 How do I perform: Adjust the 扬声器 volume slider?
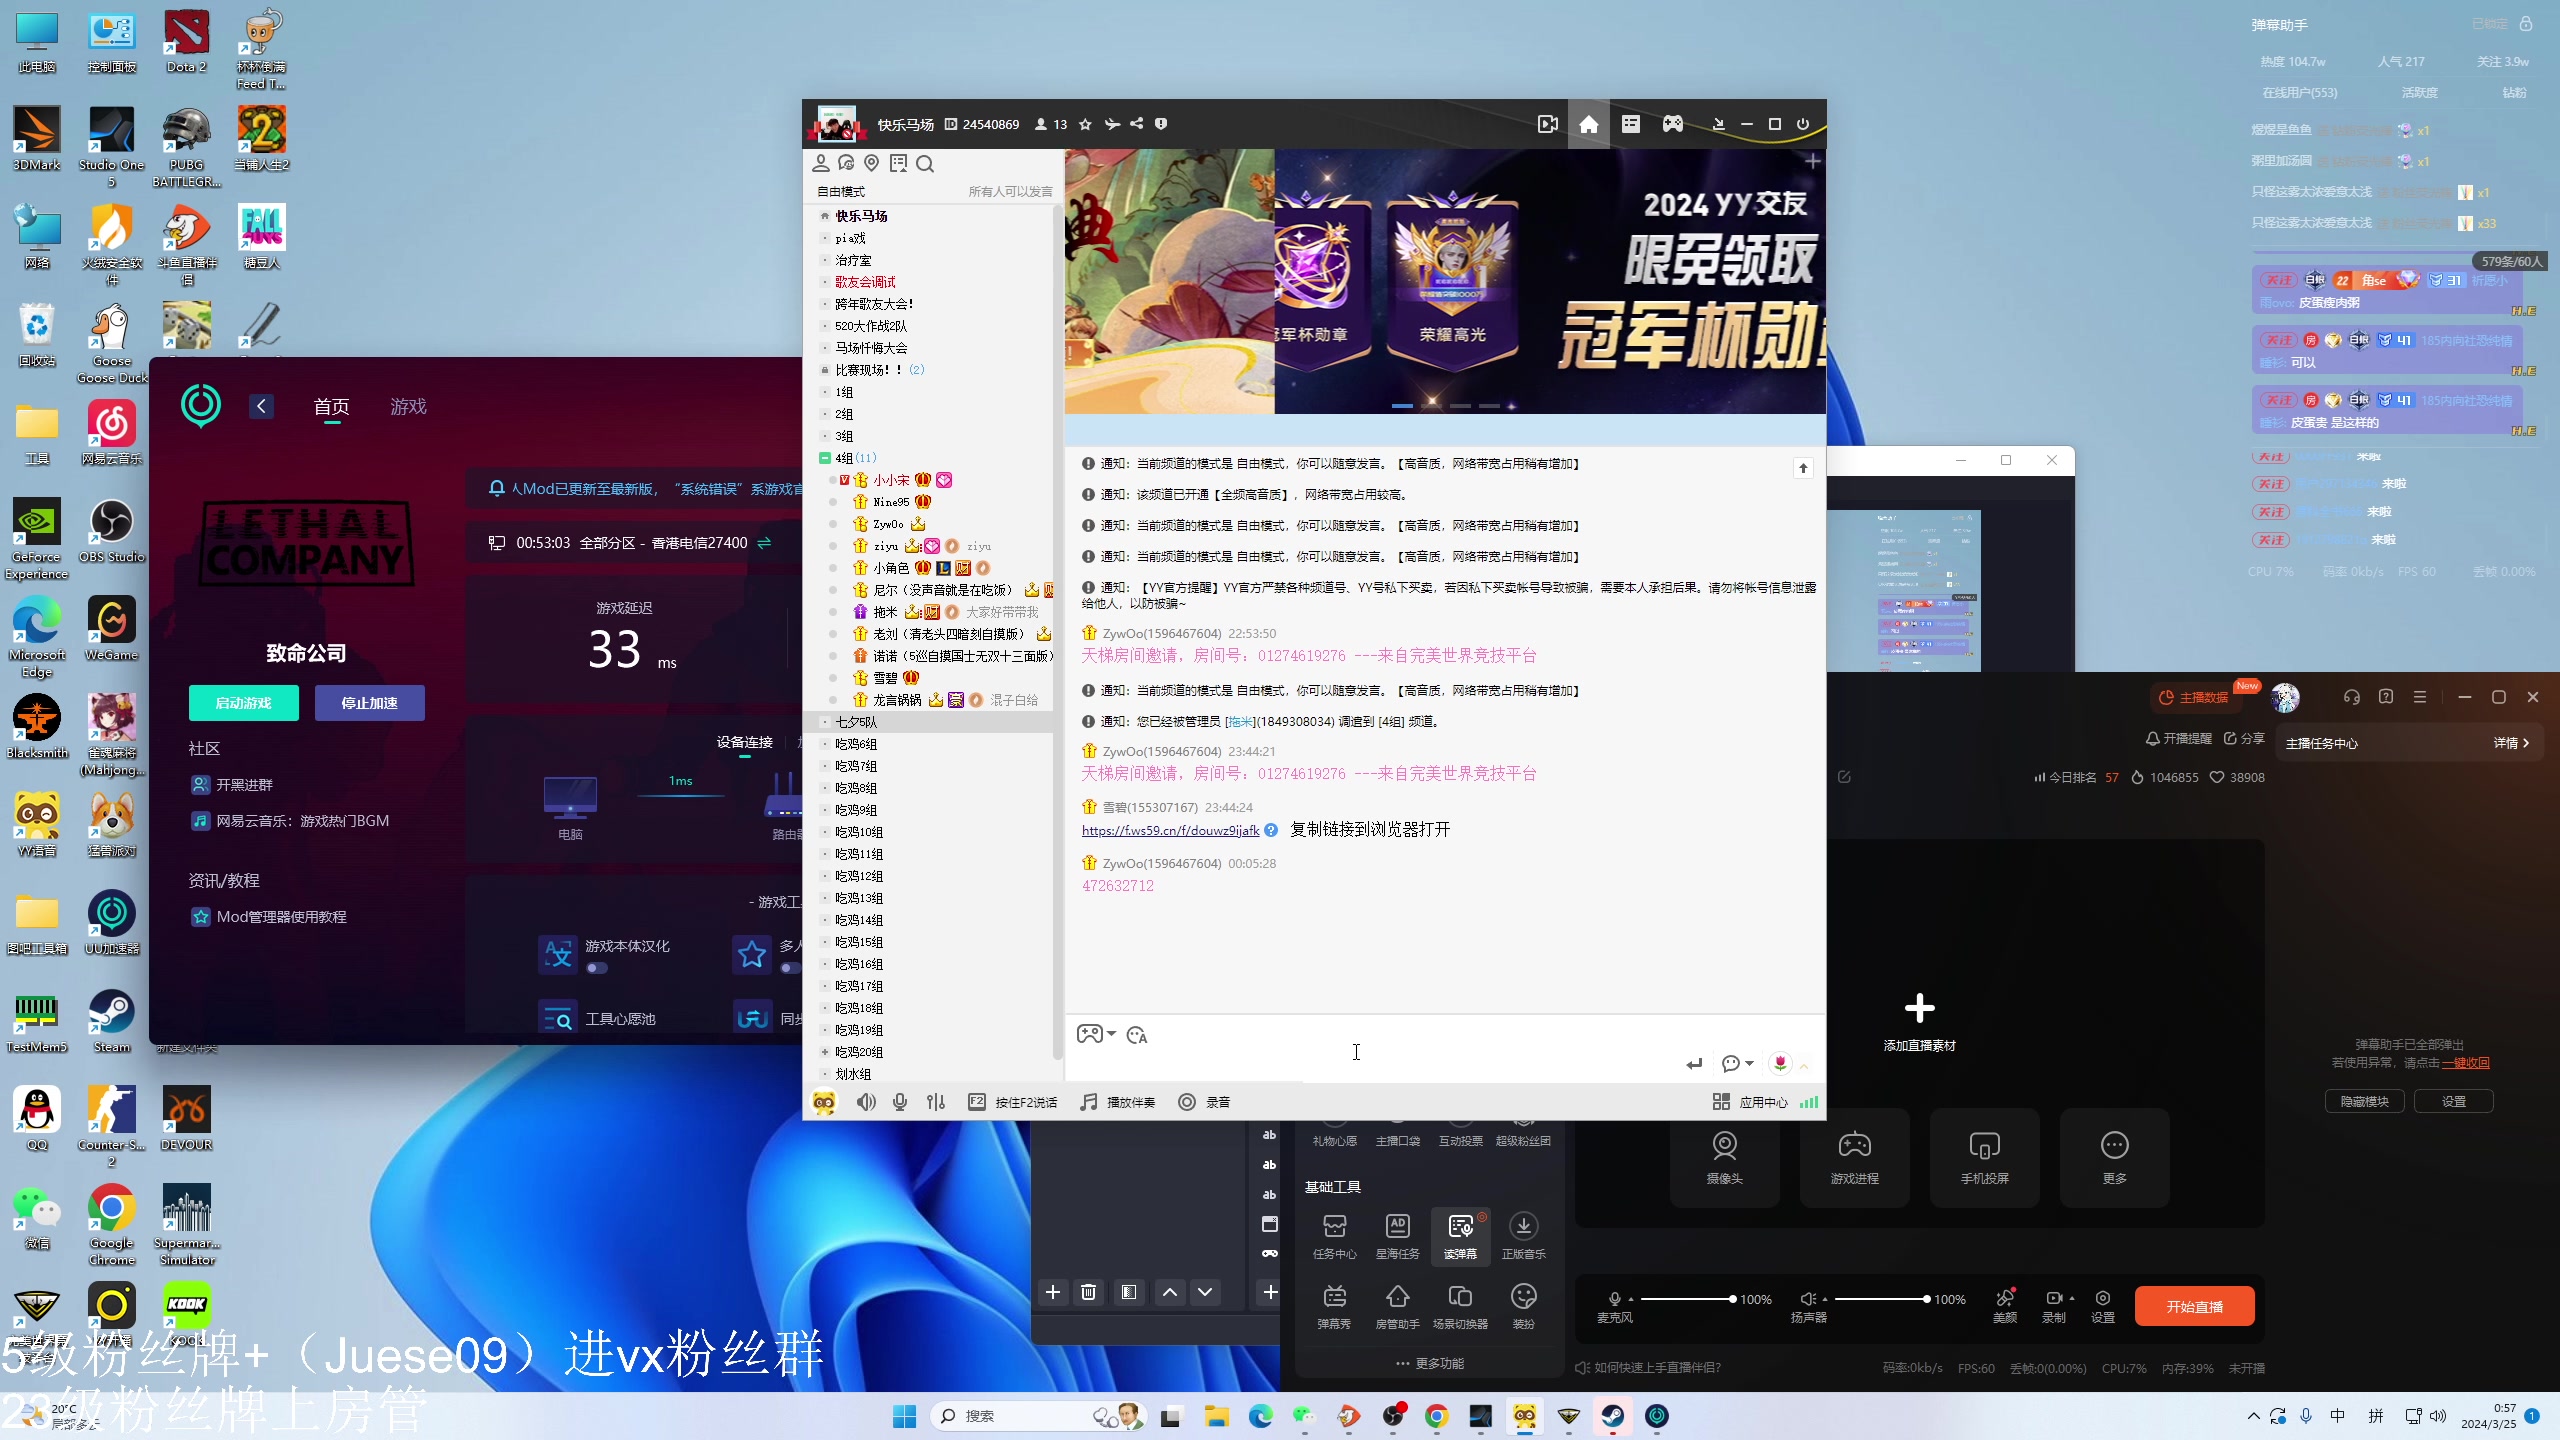click(x=1881, y=1299)
